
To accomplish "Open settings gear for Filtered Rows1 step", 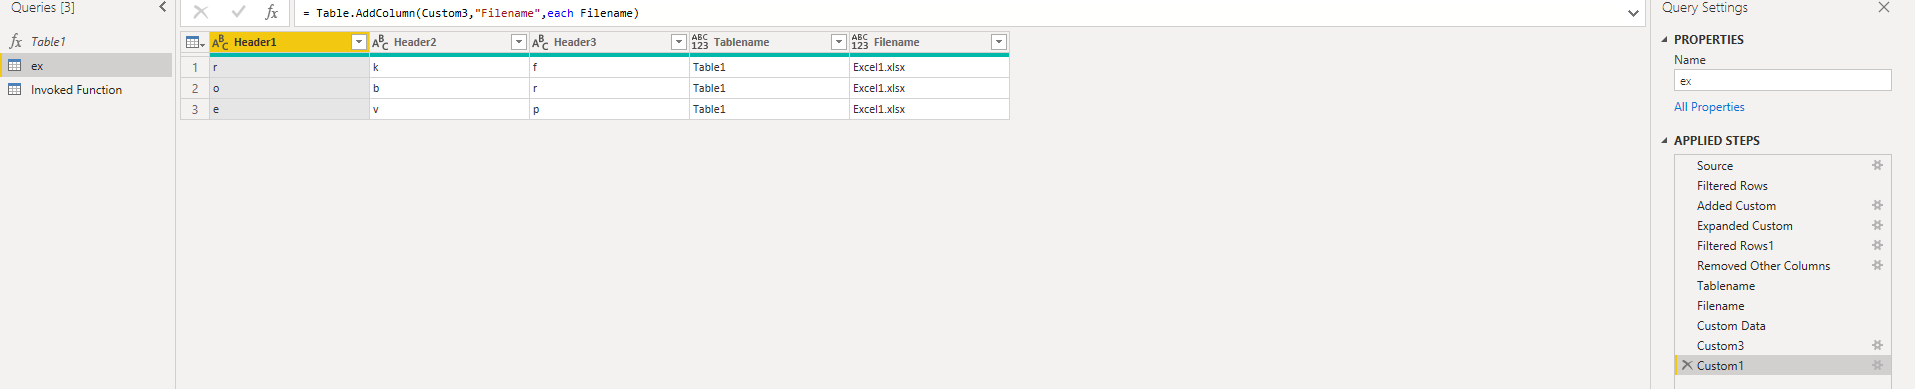I will (1877, 245).
